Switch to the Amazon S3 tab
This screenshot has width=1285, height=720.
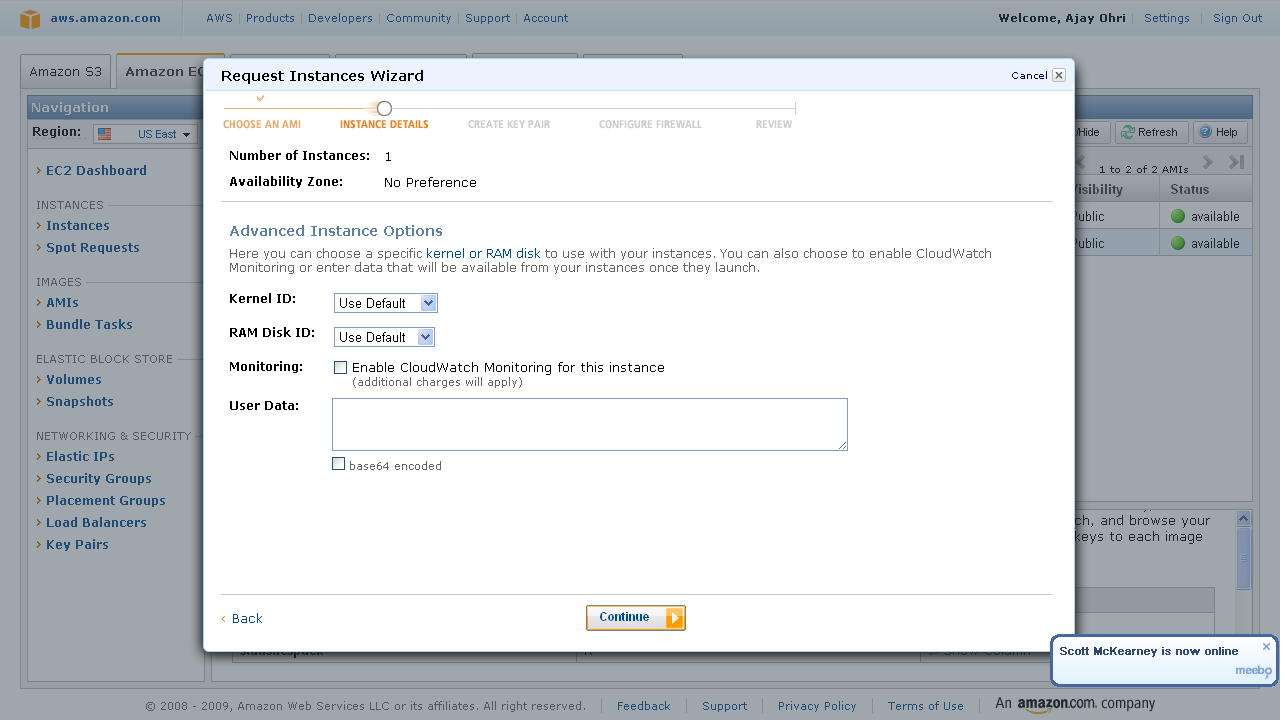[x=65, y=72]
